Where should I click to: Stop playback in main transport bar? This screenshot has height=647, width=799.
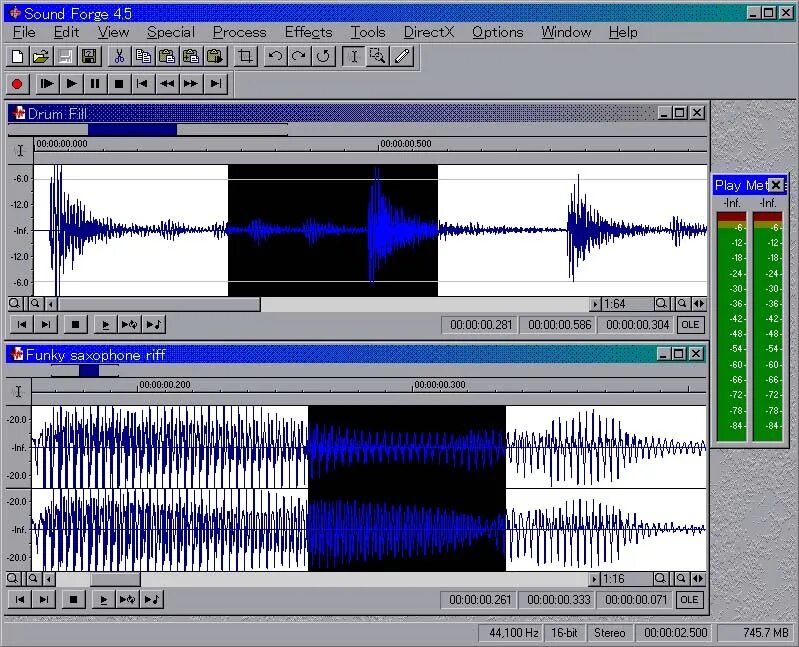click(x=119, y=84)
